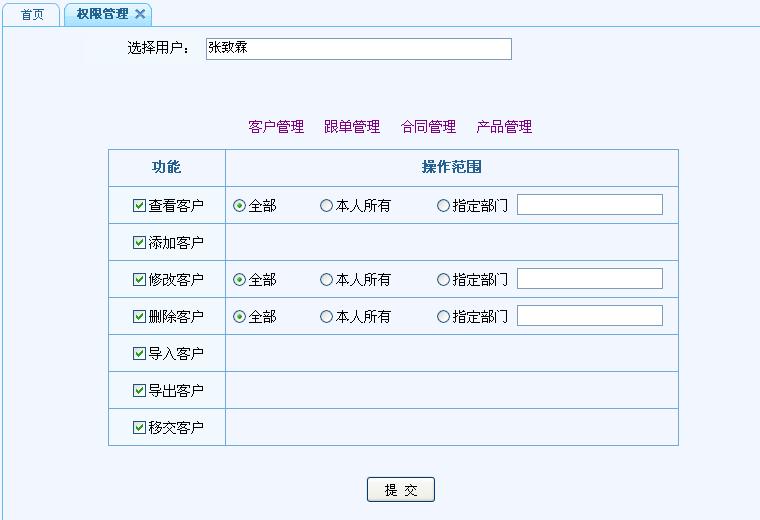760x520 pixels.
Task: Uncheck the 查看客户 checkbox
Action: [x=139, y=206]
